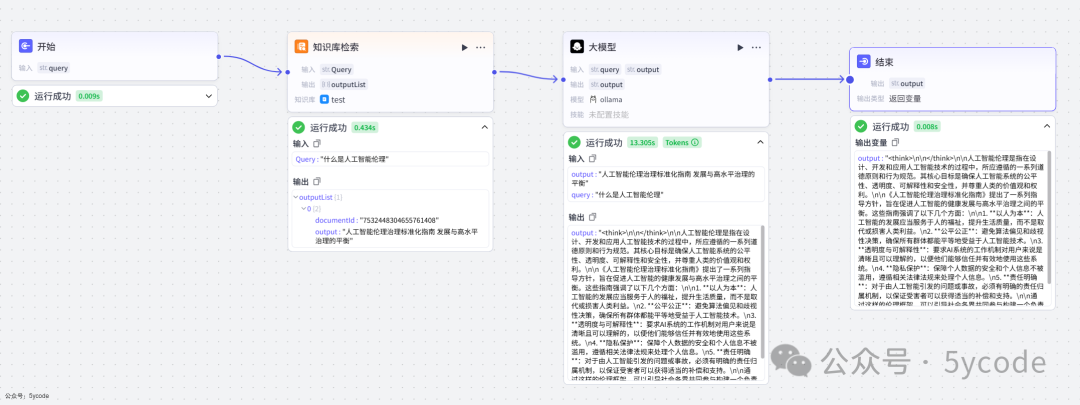1080x405 pixels.
Task: Click the 返回变量 output type value
Action: pos(904,98)
